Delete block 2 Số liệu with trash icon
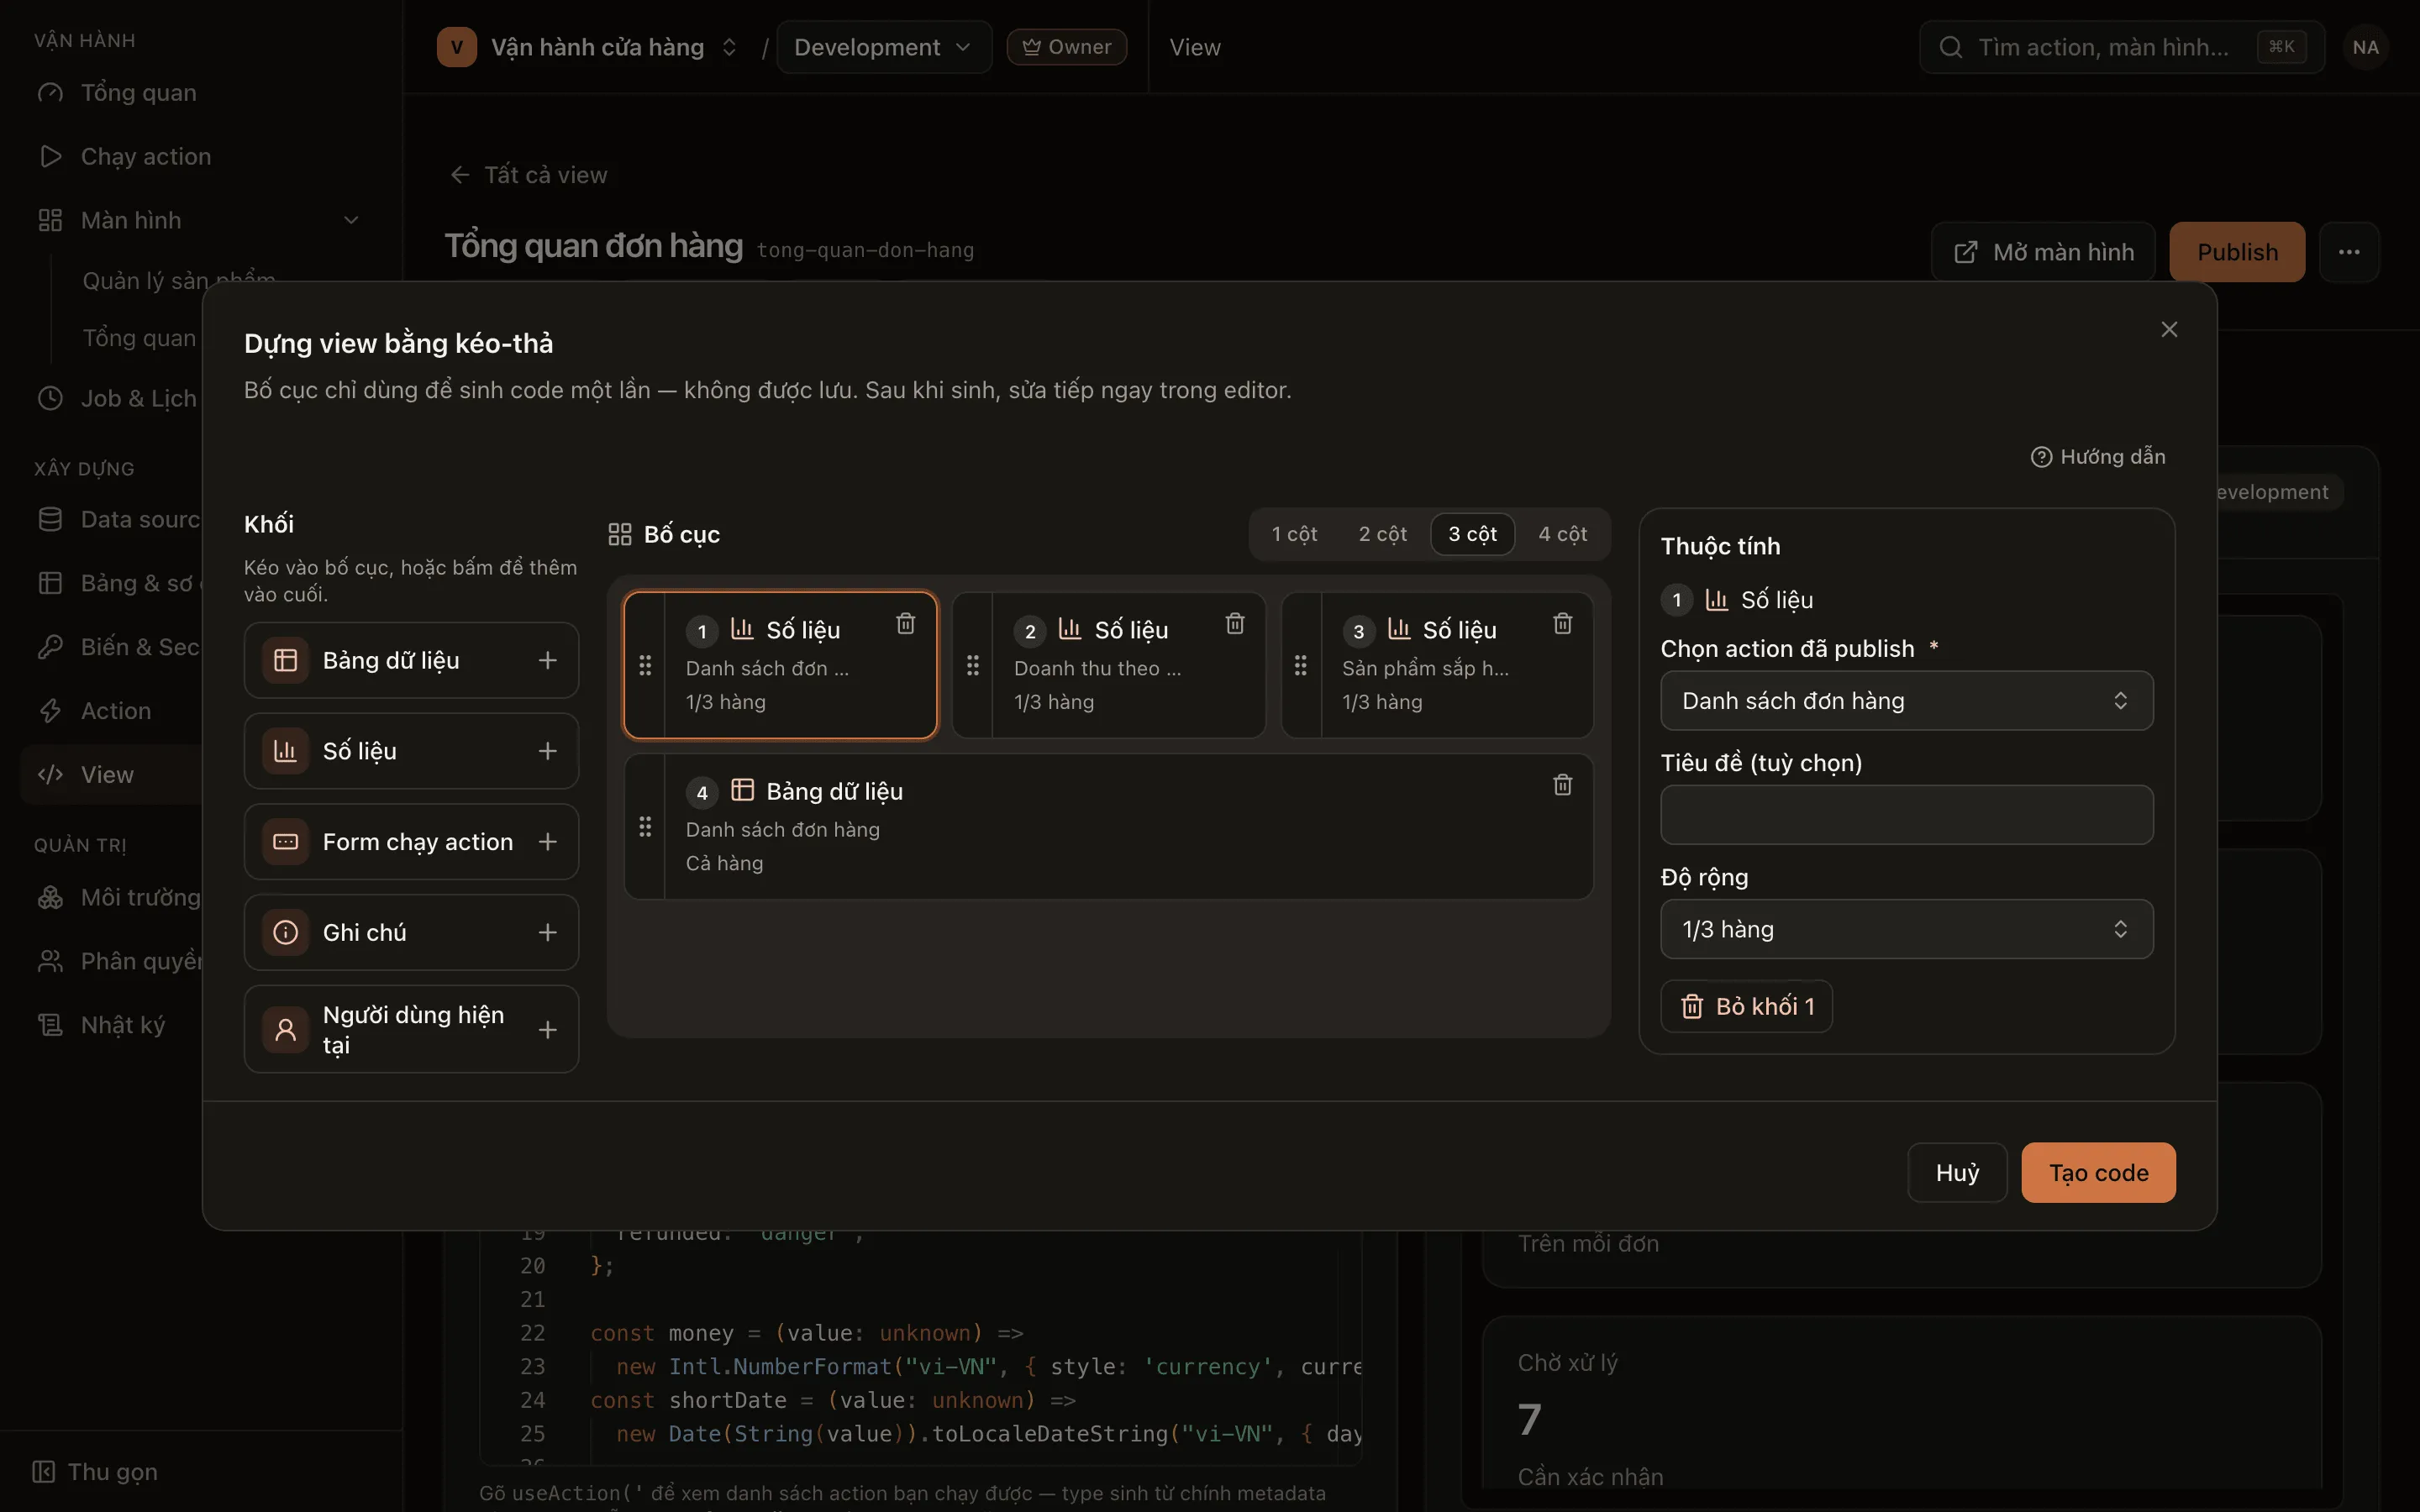 pyautogui.click(x=1235, y=624)
